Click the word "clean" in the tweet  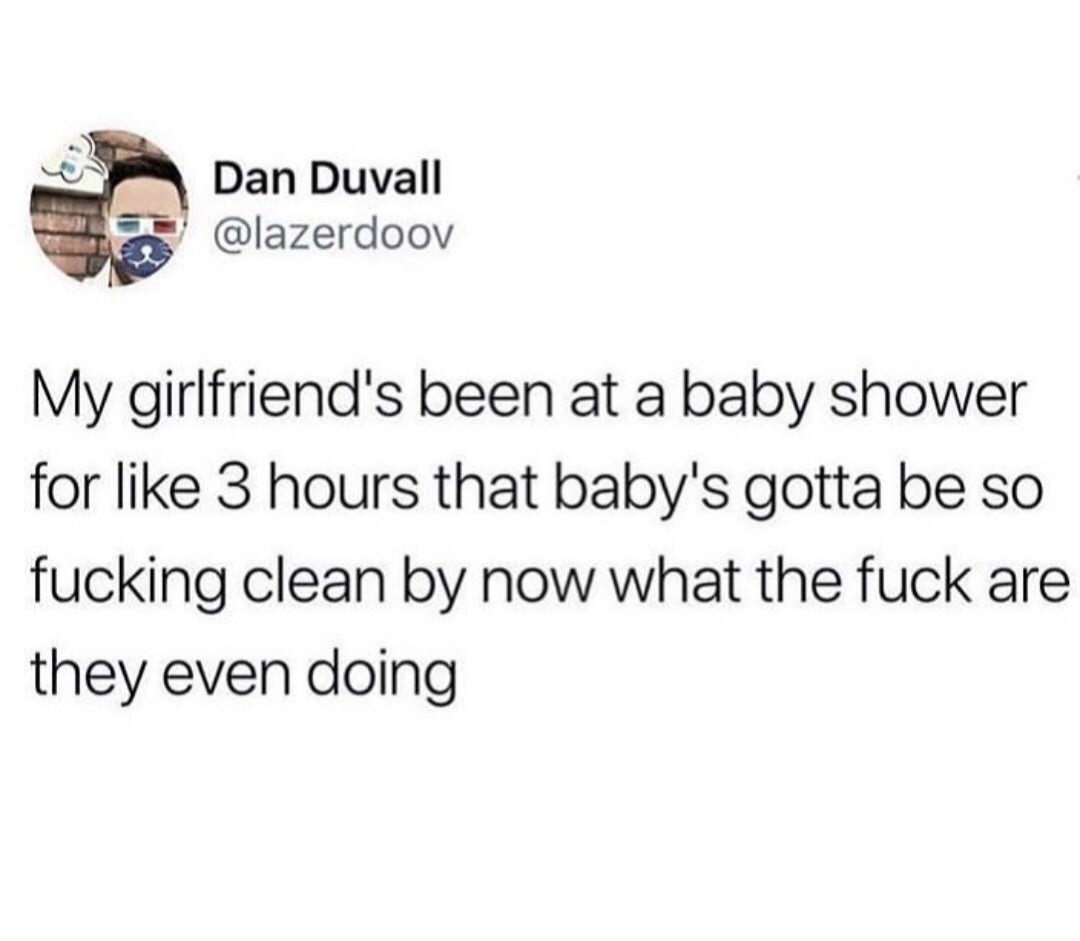314,581
